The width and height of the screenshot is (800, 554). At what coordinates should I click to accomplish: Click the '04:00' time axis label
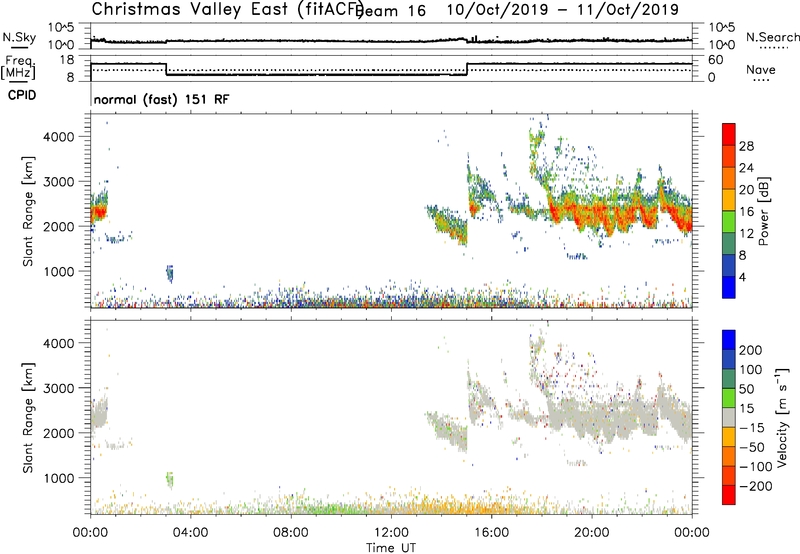pyautogui.click(x=190, y=533)
